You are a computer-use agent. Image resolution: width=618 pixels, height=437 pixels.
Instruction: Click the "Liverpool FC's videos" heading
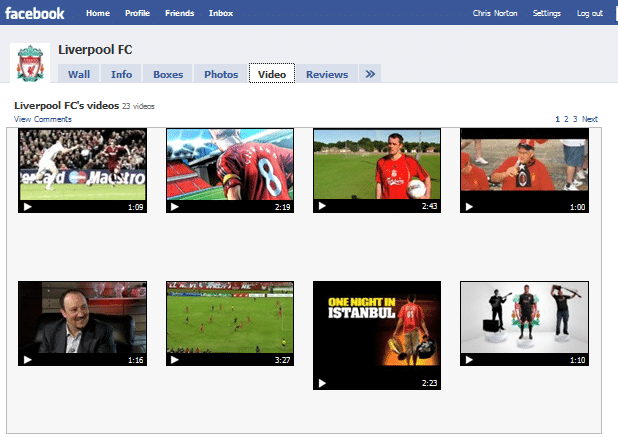point(66,106)
